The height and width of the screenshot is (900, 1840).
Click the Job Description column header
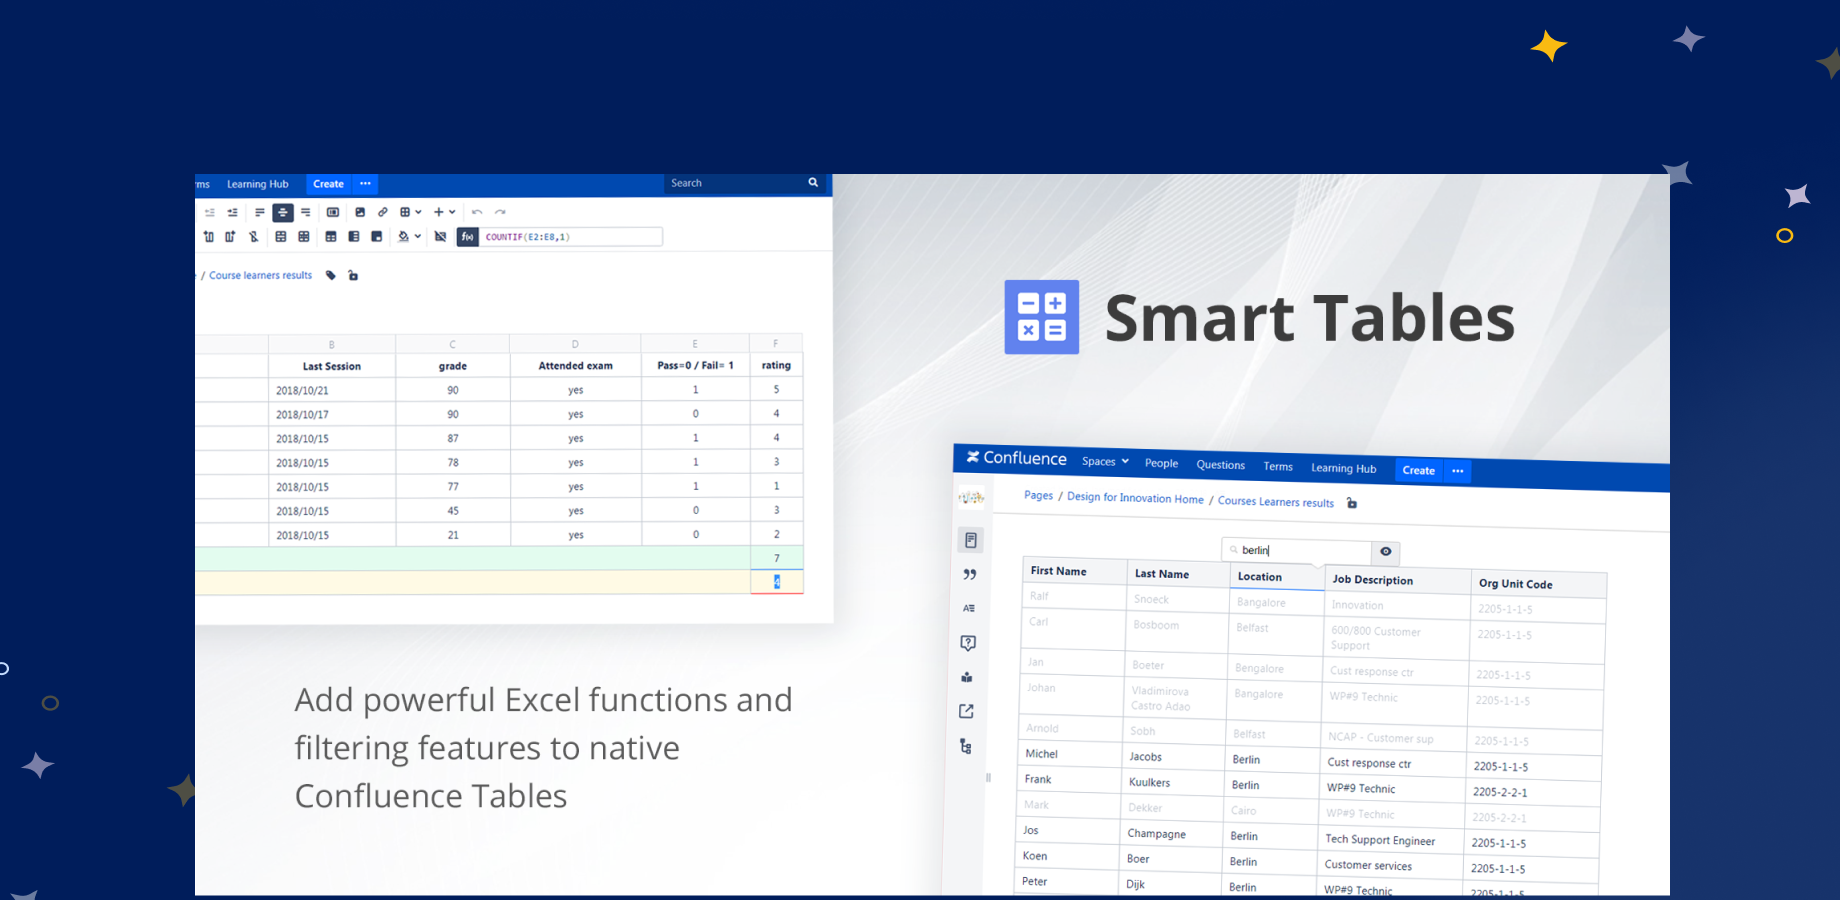click(1398, 580)
